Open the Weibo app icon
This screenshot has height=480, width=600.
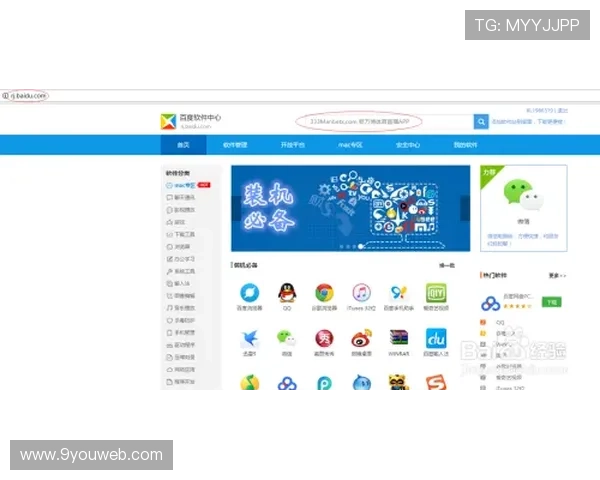click(361, 339)
